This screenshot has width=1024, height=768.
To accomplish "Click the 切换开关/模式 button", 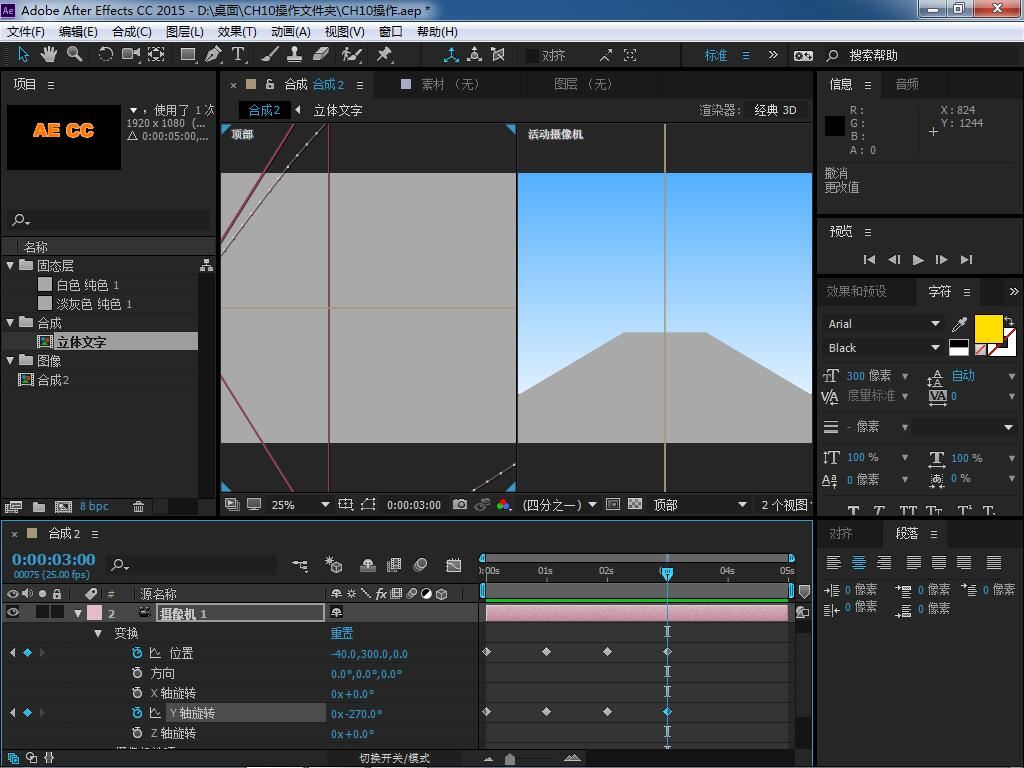I will point(394,758).
